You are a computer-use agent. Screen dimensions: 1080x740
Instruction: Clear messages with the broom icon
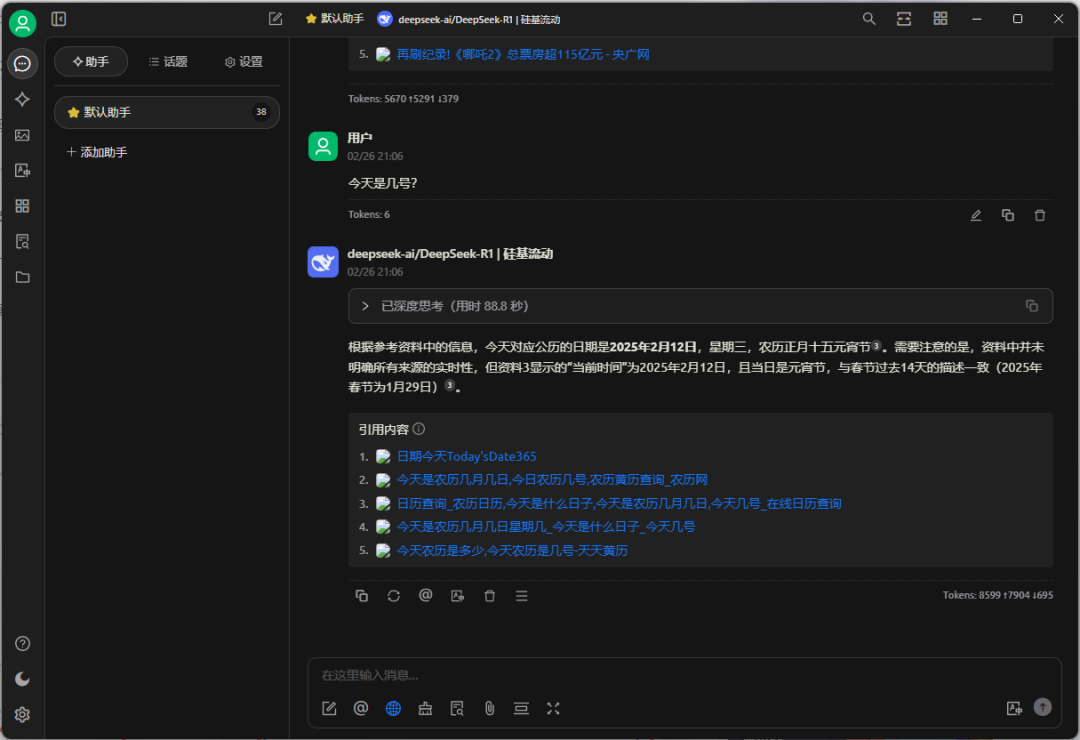(425, 708)
